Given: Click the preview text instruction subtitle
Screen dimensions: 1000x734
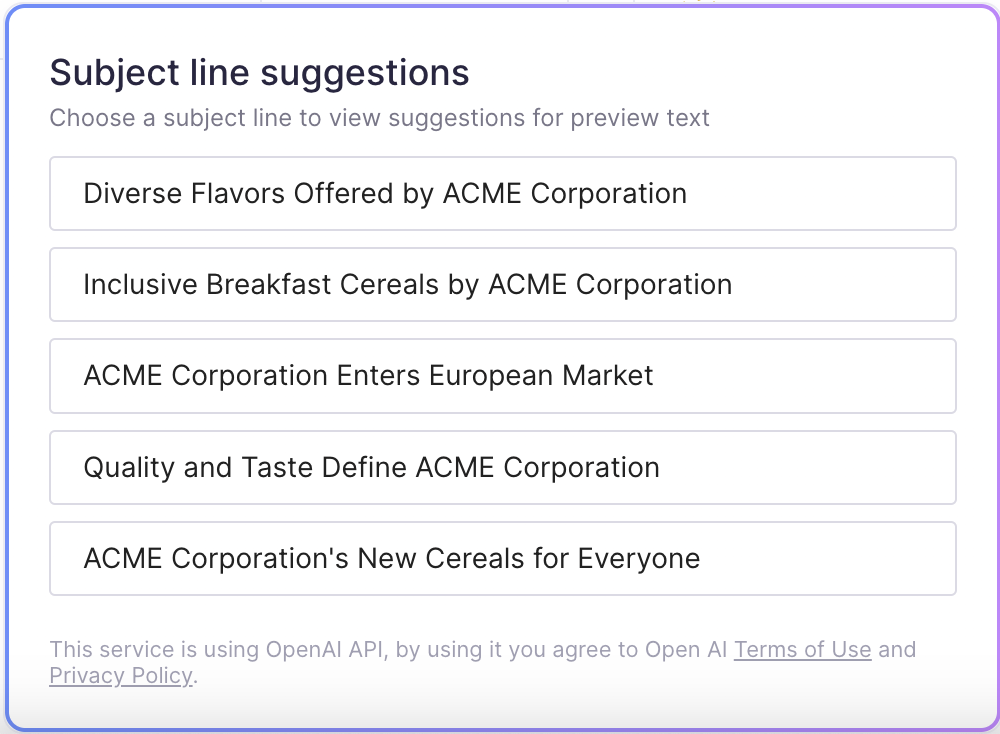Looking at the screenshot, I should pyautogui.click(x=380, y=117).
